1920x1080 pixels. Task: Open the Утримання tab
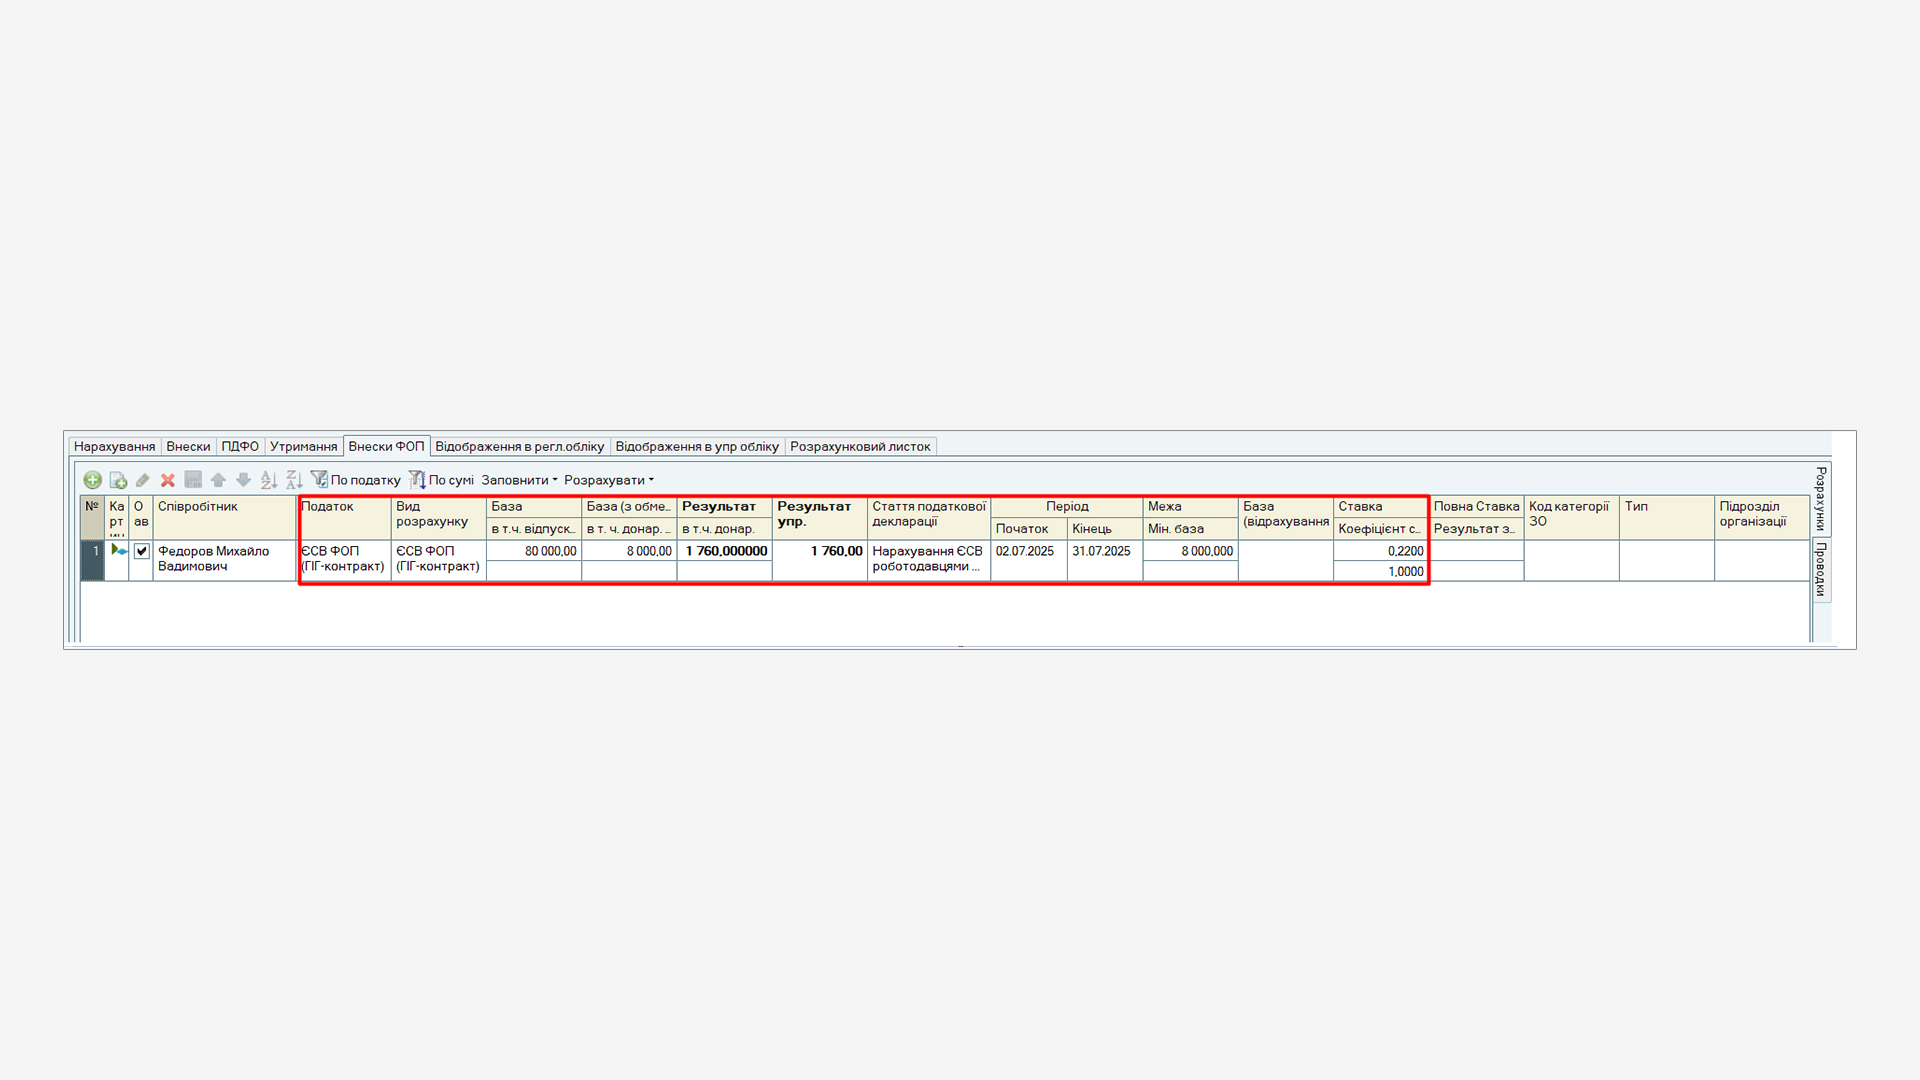coord(303,446)
